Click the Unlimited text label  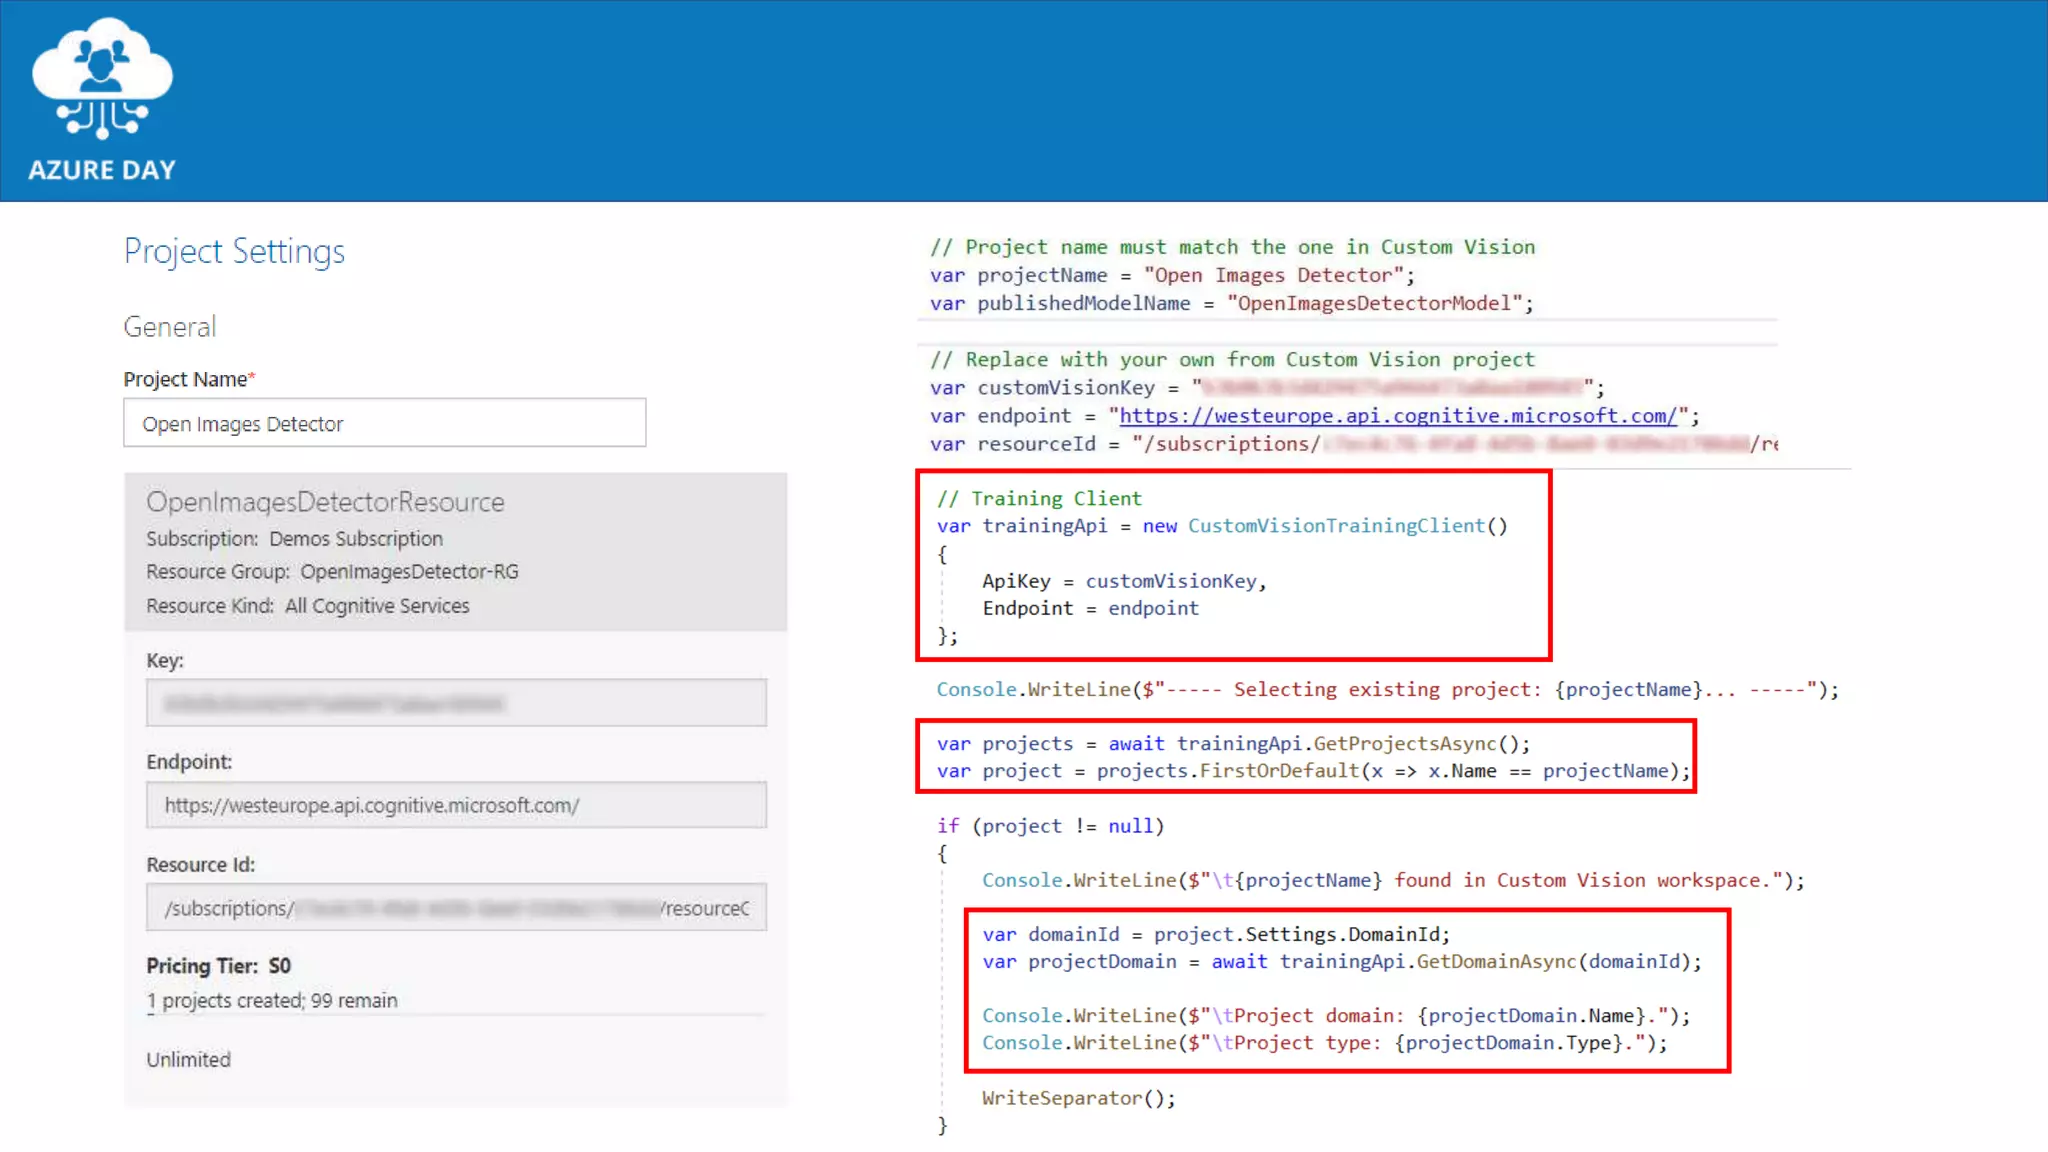pyautogui.click(x=188, y=1060)
